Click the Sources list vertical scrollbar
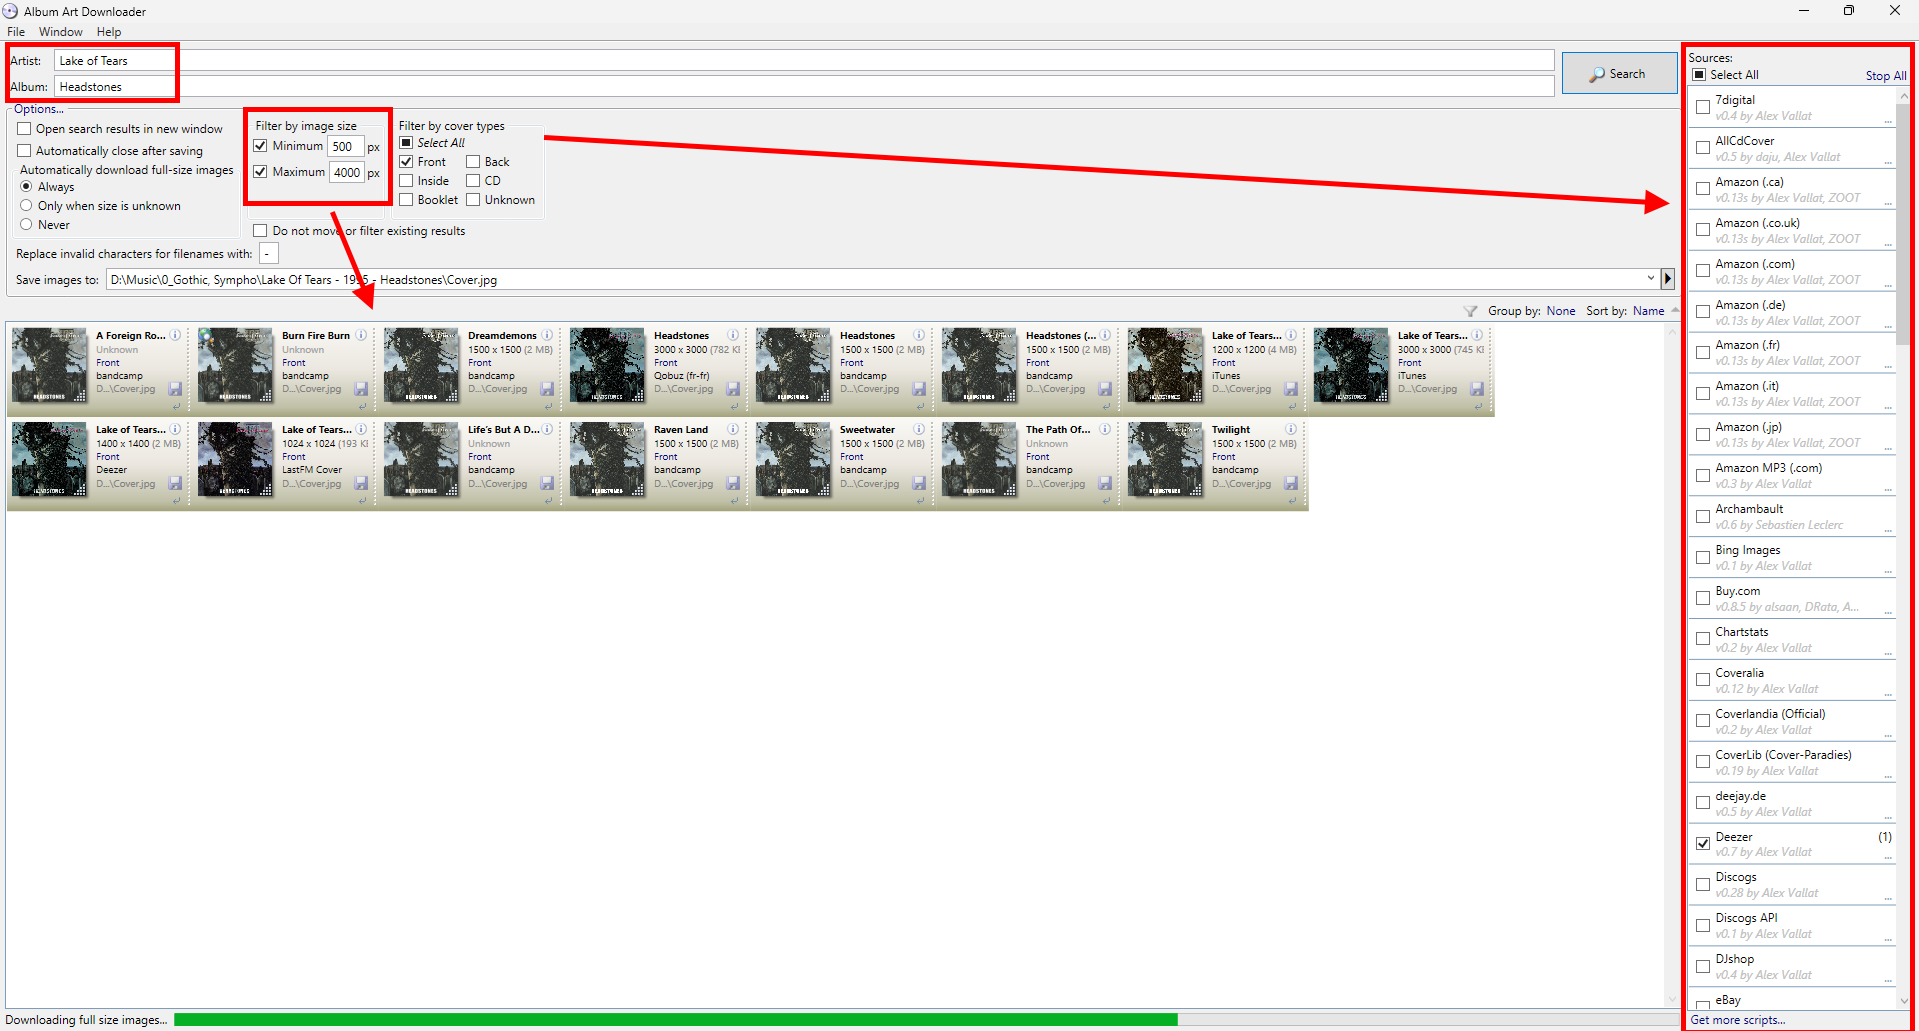Image resolution: width=1919 pixels, height=1031 pixels. pos(1903,547)
